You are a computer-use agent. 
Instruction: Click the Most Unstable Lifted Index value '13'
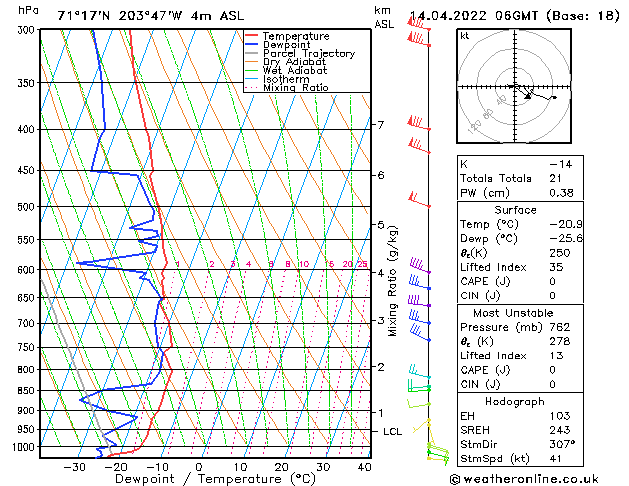coord(556,356)
